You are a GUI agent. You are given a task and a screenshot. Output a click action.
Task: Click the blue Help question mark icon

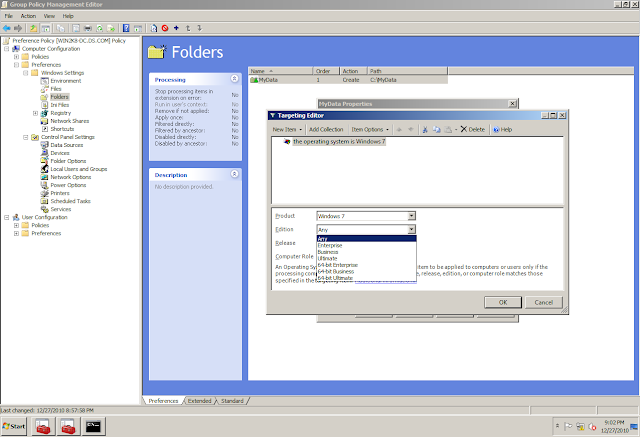[126, 28]
